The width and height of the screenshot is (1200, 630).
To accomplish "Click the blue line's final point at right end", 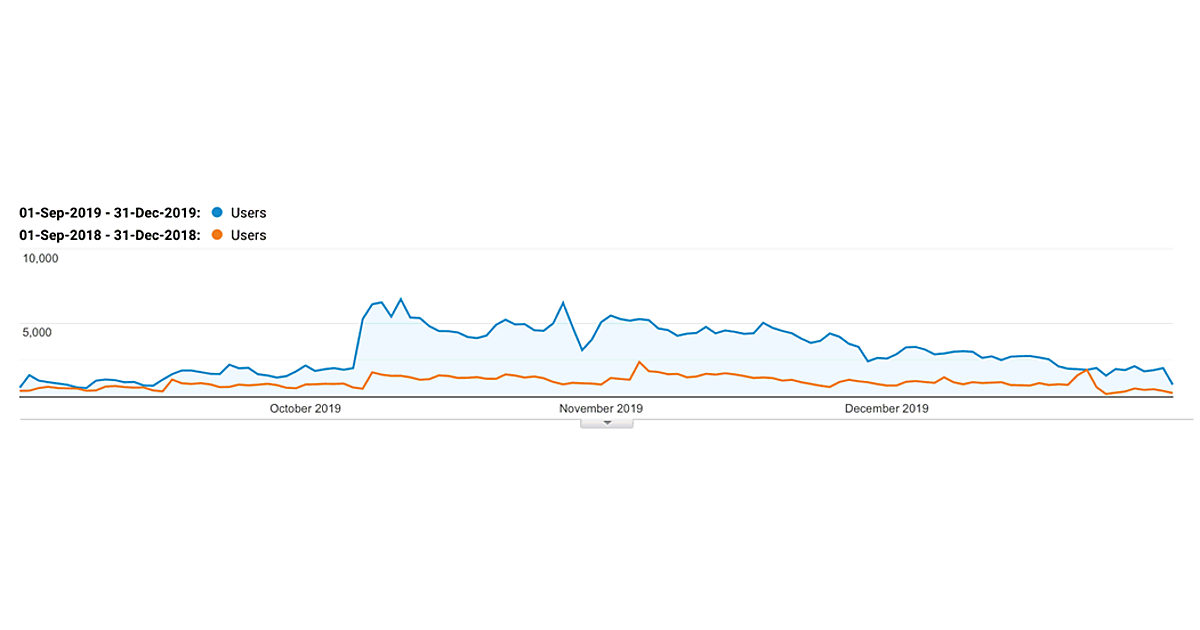I will click(x=1172, y=383).
